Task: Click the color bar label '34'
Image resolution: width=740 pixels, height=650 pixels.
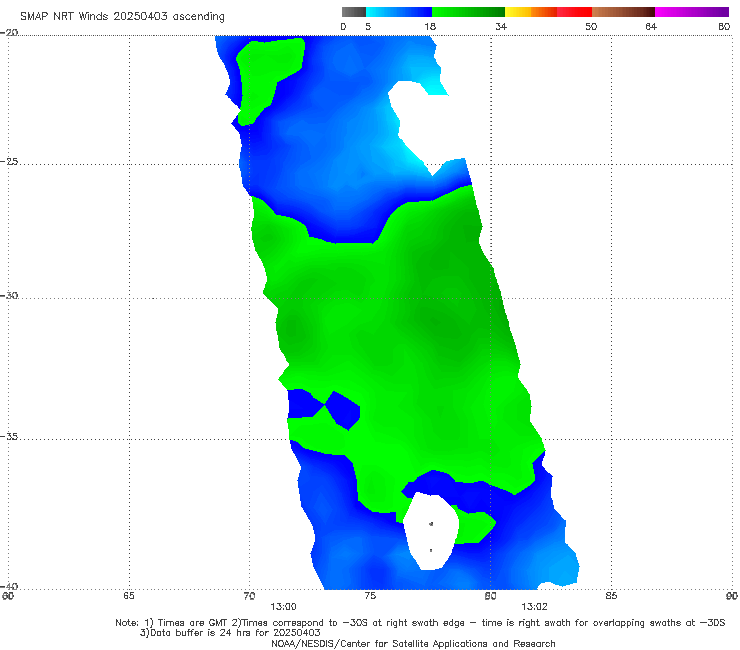Action: click(x=501, y=27)
